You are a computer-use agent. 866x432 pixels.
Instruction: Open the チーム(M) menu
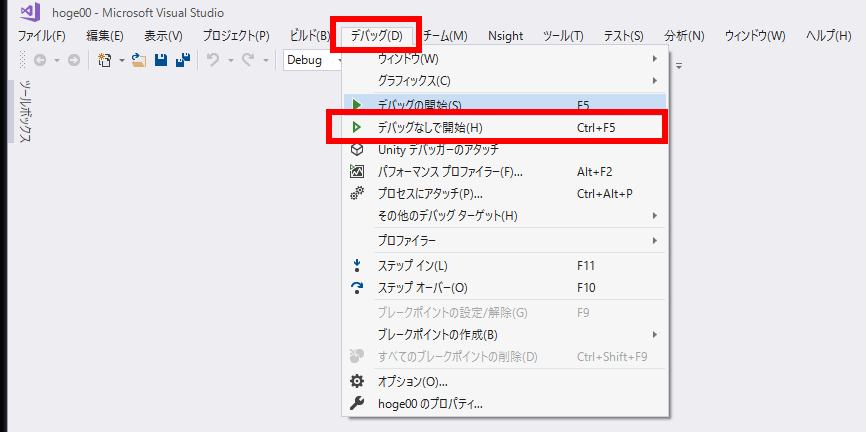pyautogui.click(x=445, y=36)
